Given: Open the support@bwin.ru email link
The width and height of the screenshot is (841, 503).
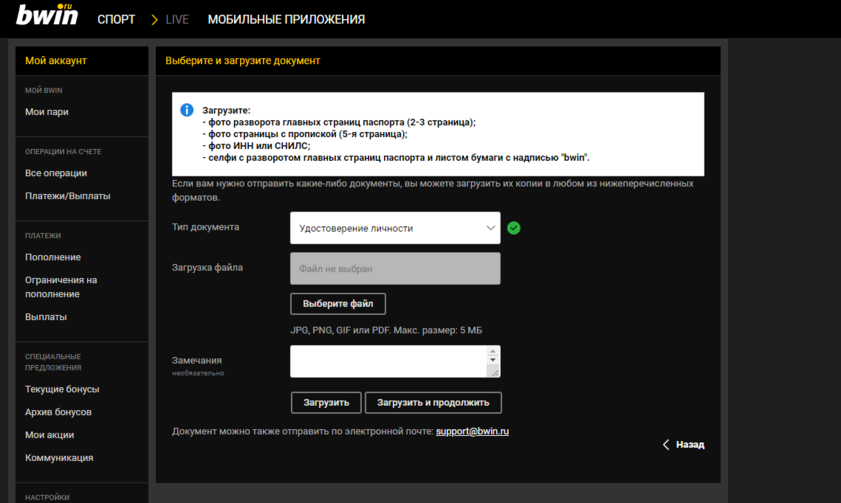Looking at the screenshot, I should (x=472, y=431).
